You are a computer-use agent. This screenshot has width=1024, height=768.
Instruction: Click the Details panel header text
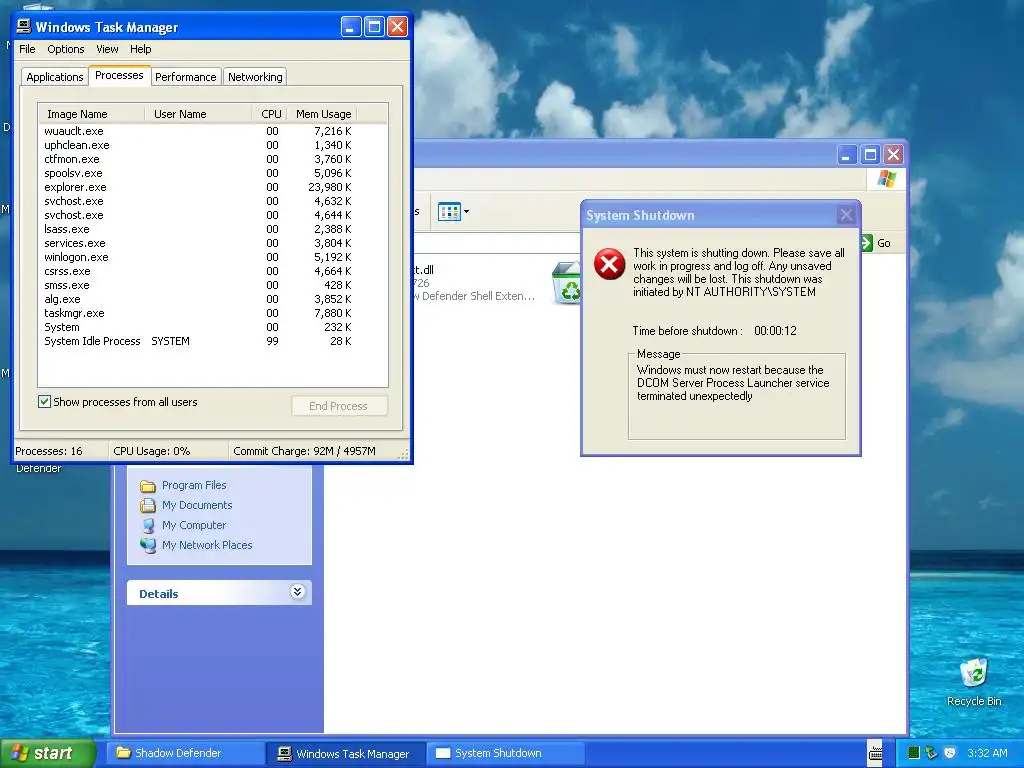[159, 594]
